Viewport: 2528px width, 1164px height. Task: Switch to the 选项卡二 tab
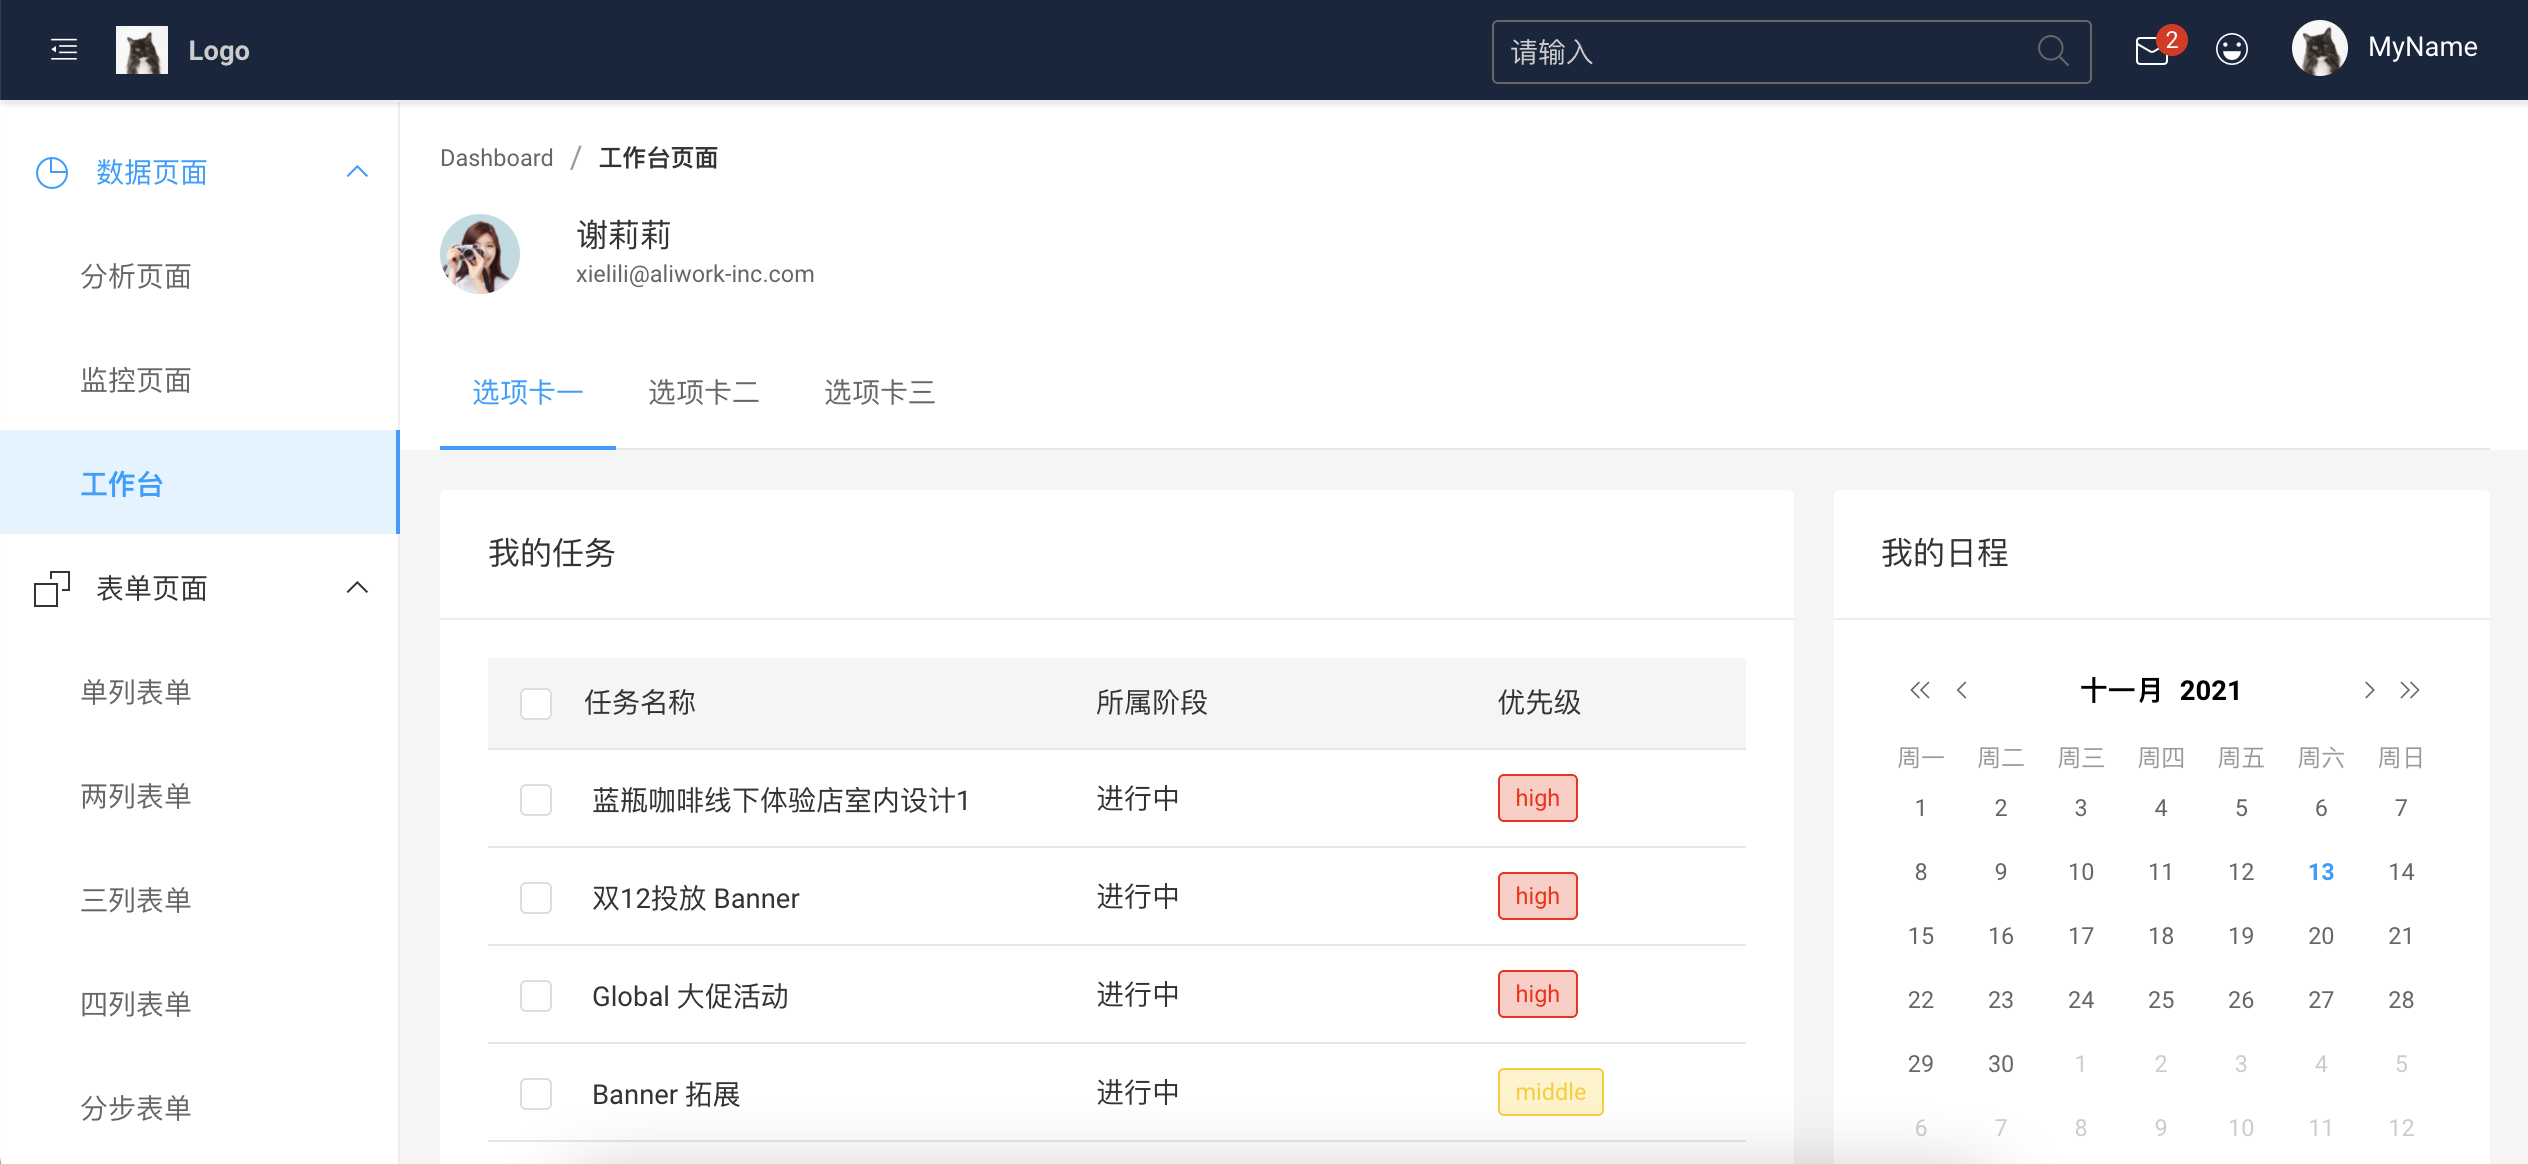point(703,392)
